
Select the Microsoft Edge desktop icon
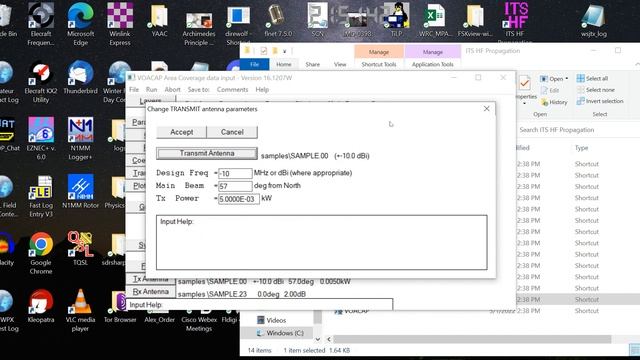[80, 24]
